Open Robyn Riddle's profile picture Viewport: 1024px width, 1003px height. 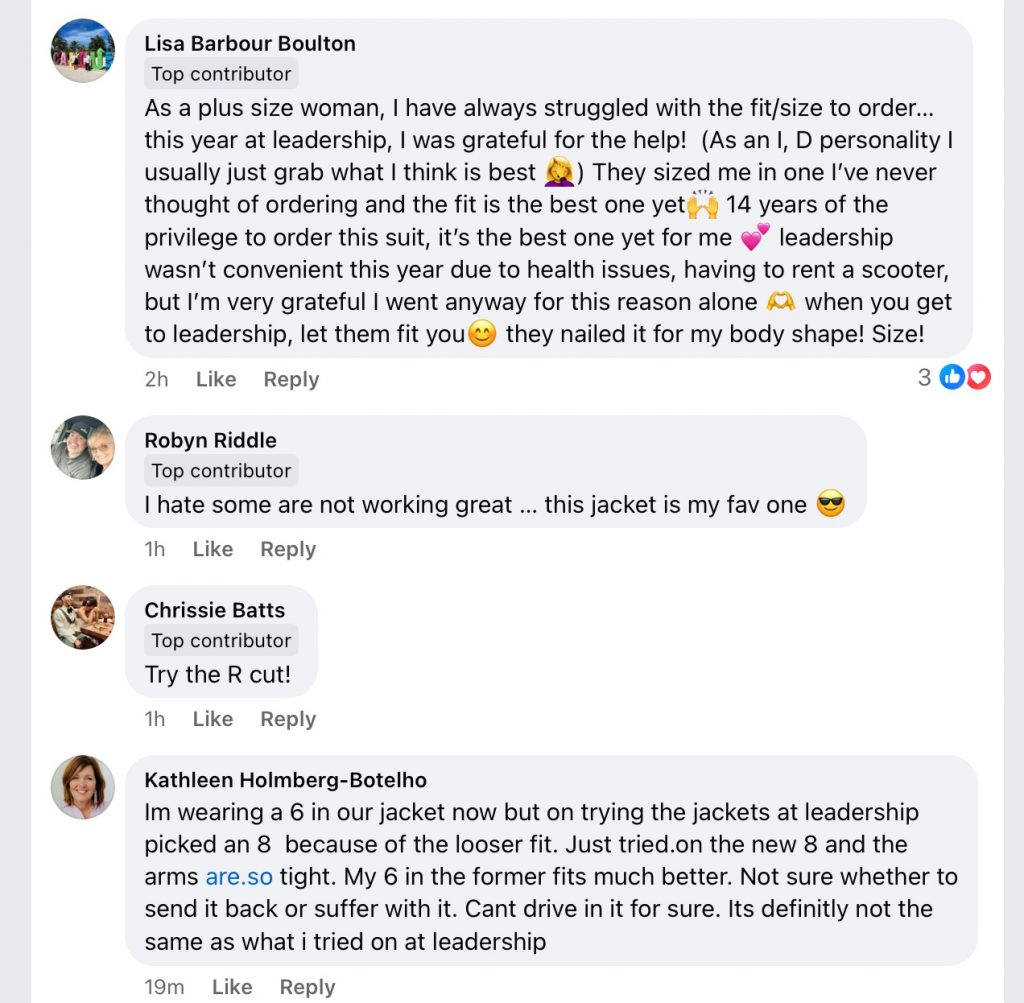point(82,448)
